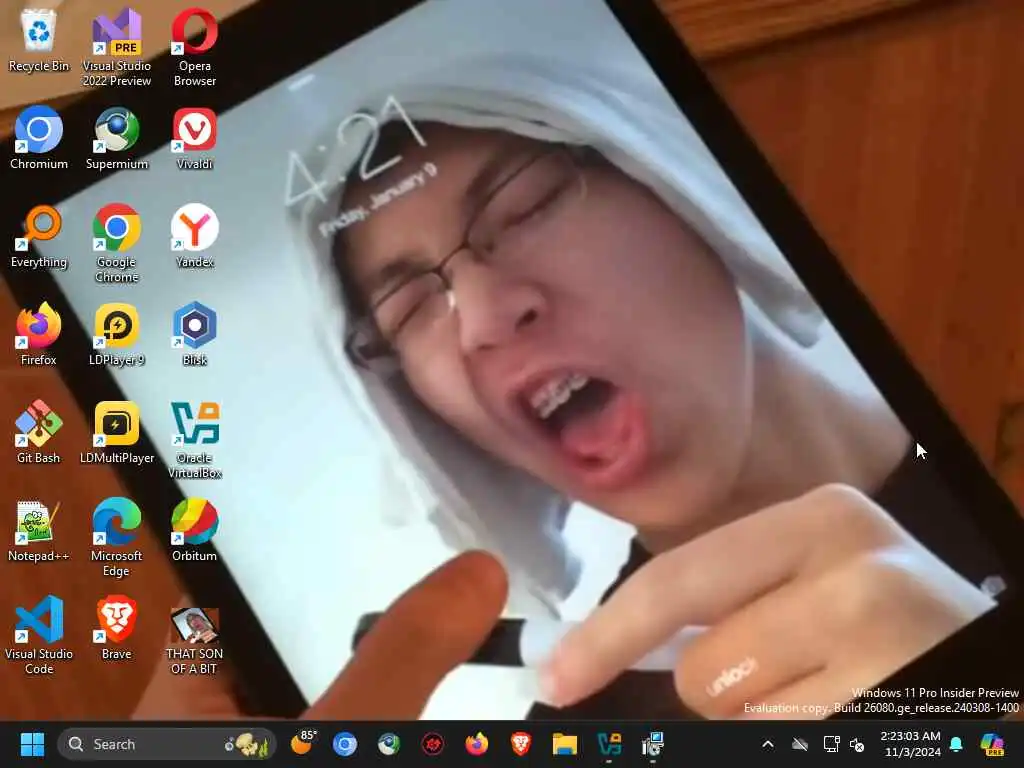Open Copilot preview in taskbar

tap(993, 744)
